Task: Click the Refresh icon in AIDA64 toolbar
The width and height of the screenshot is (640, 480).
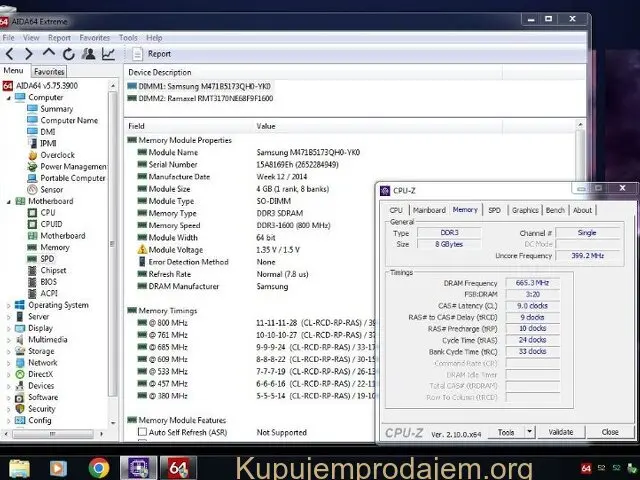Action: coord(68,54)
